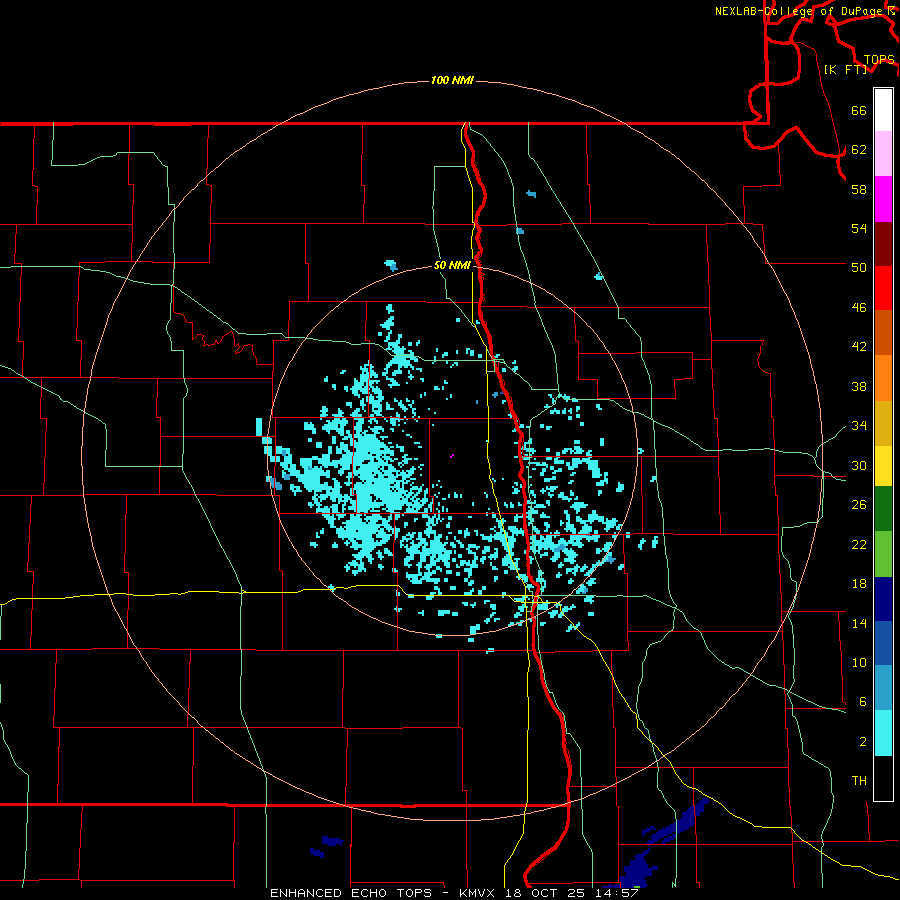The width and height of the screenshot is (900, 900).
Task: Click the white swatch in the legend
Action: click(x=883, y=110)
